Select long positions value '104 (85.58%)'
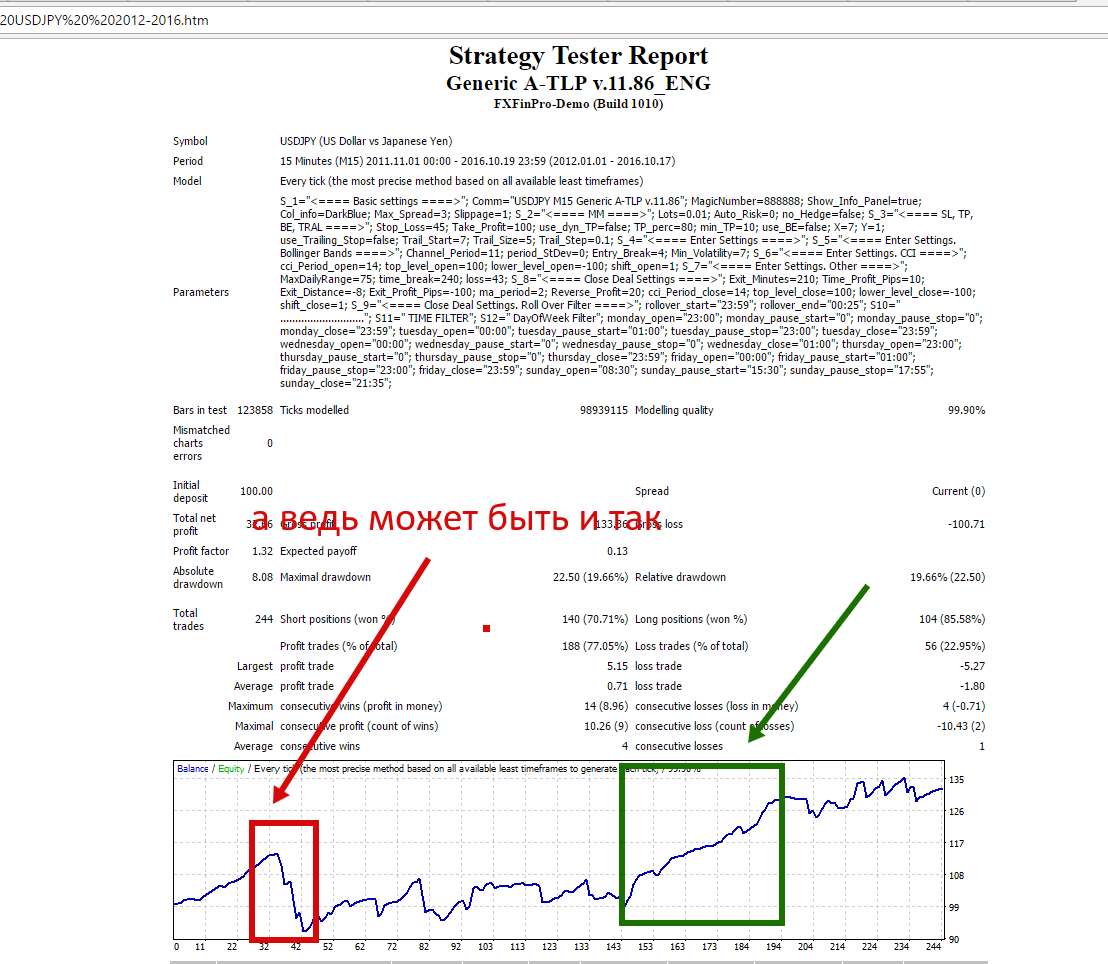 (x=952, y=619)
